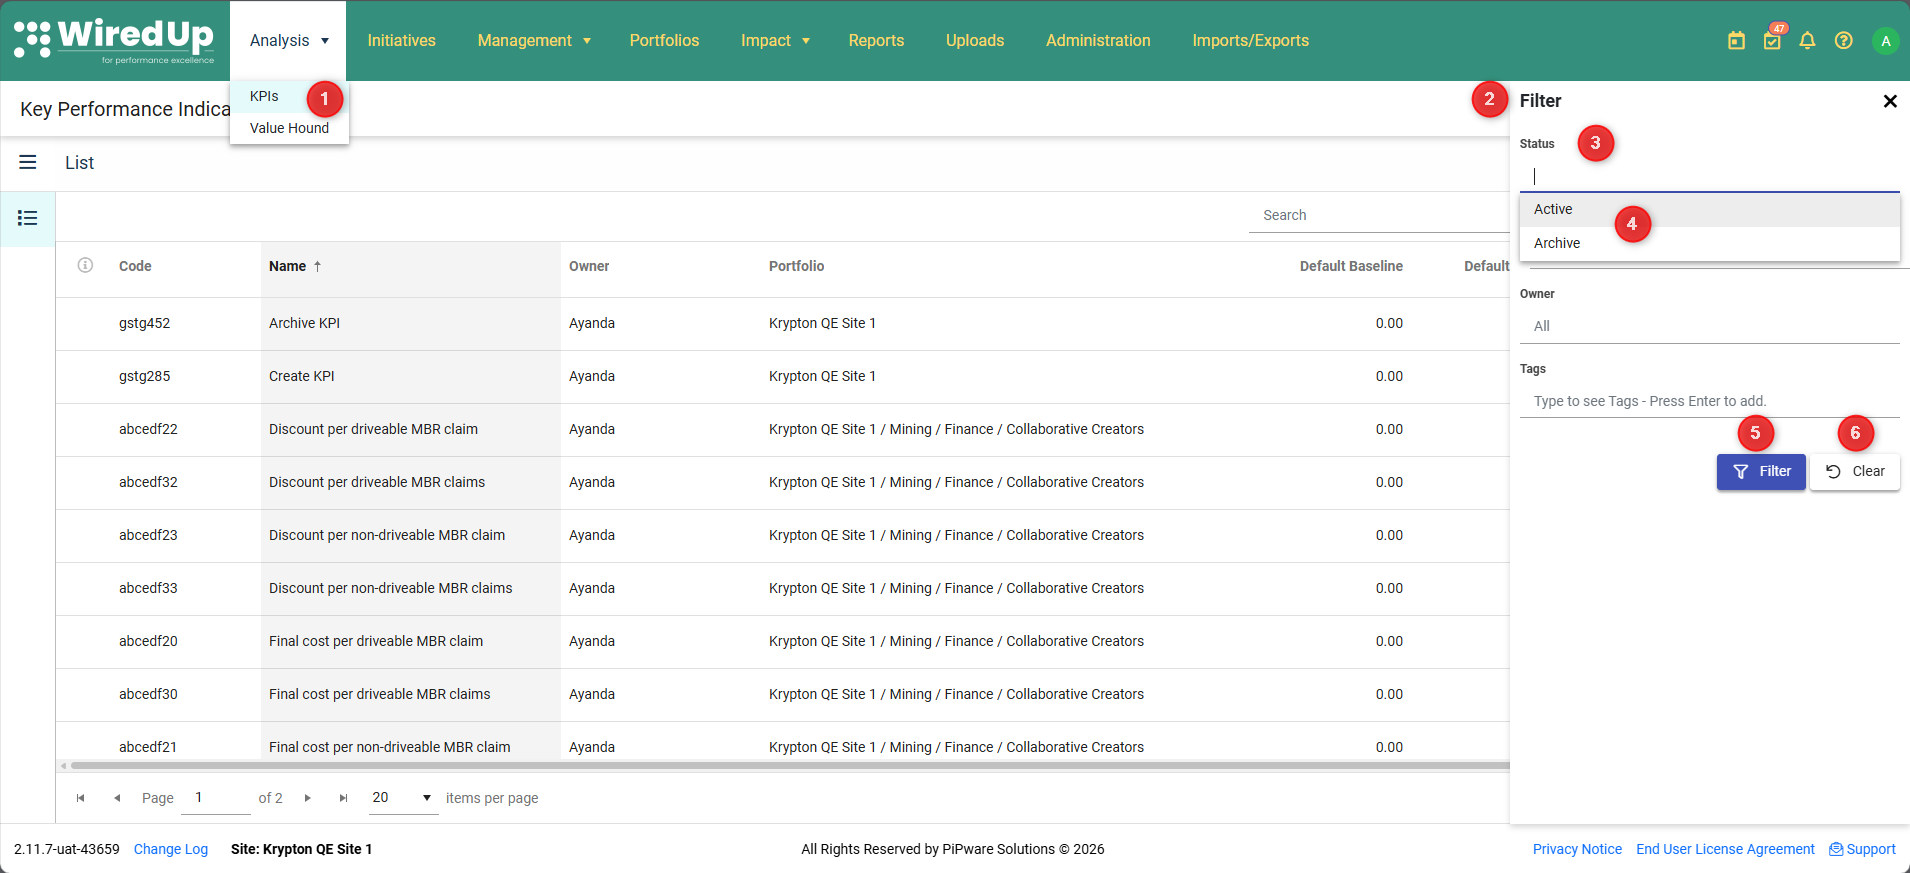Open the Change Log link
The image size is (1910, 873).
(171, 849)
